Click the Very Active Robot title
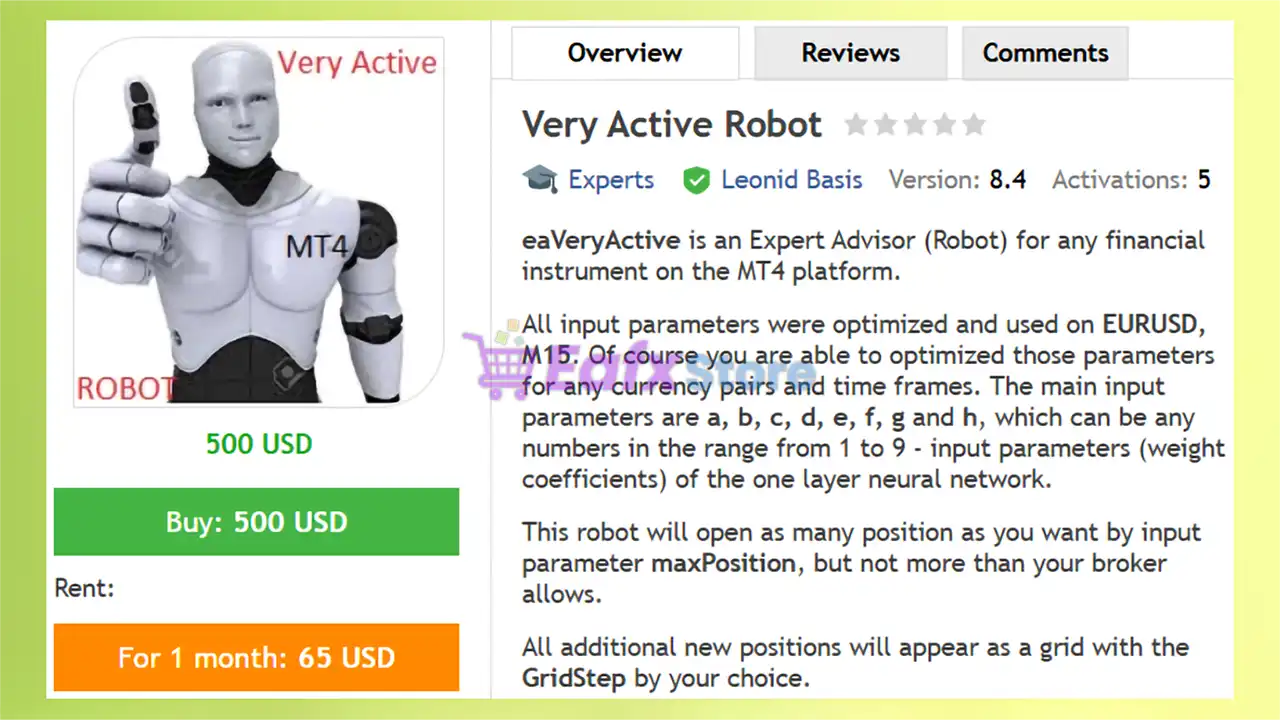The width and height of the screenshot is (1280, 720). point(672,125)
